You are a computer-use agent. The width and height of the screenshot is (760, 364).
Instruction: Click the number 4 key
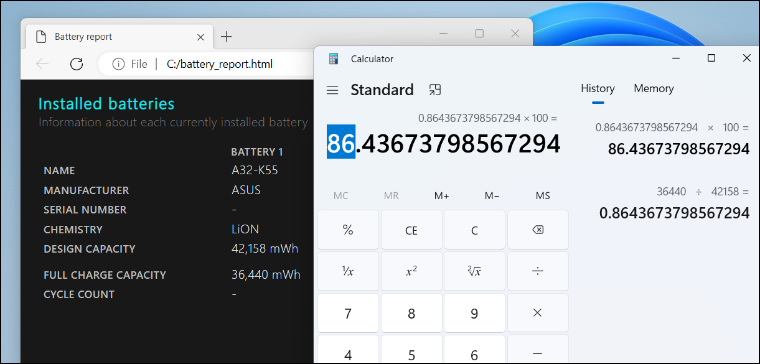click(x=348, y=349)
